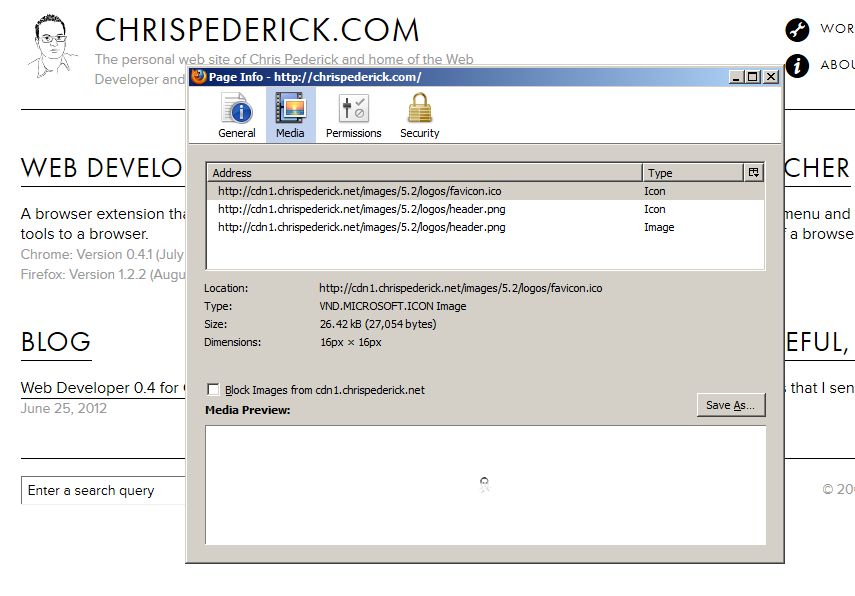Click the Firefox icon in dialog title bar
This screenshot has width=855, height=596.
pyautogui.click(x=198, y=77)
